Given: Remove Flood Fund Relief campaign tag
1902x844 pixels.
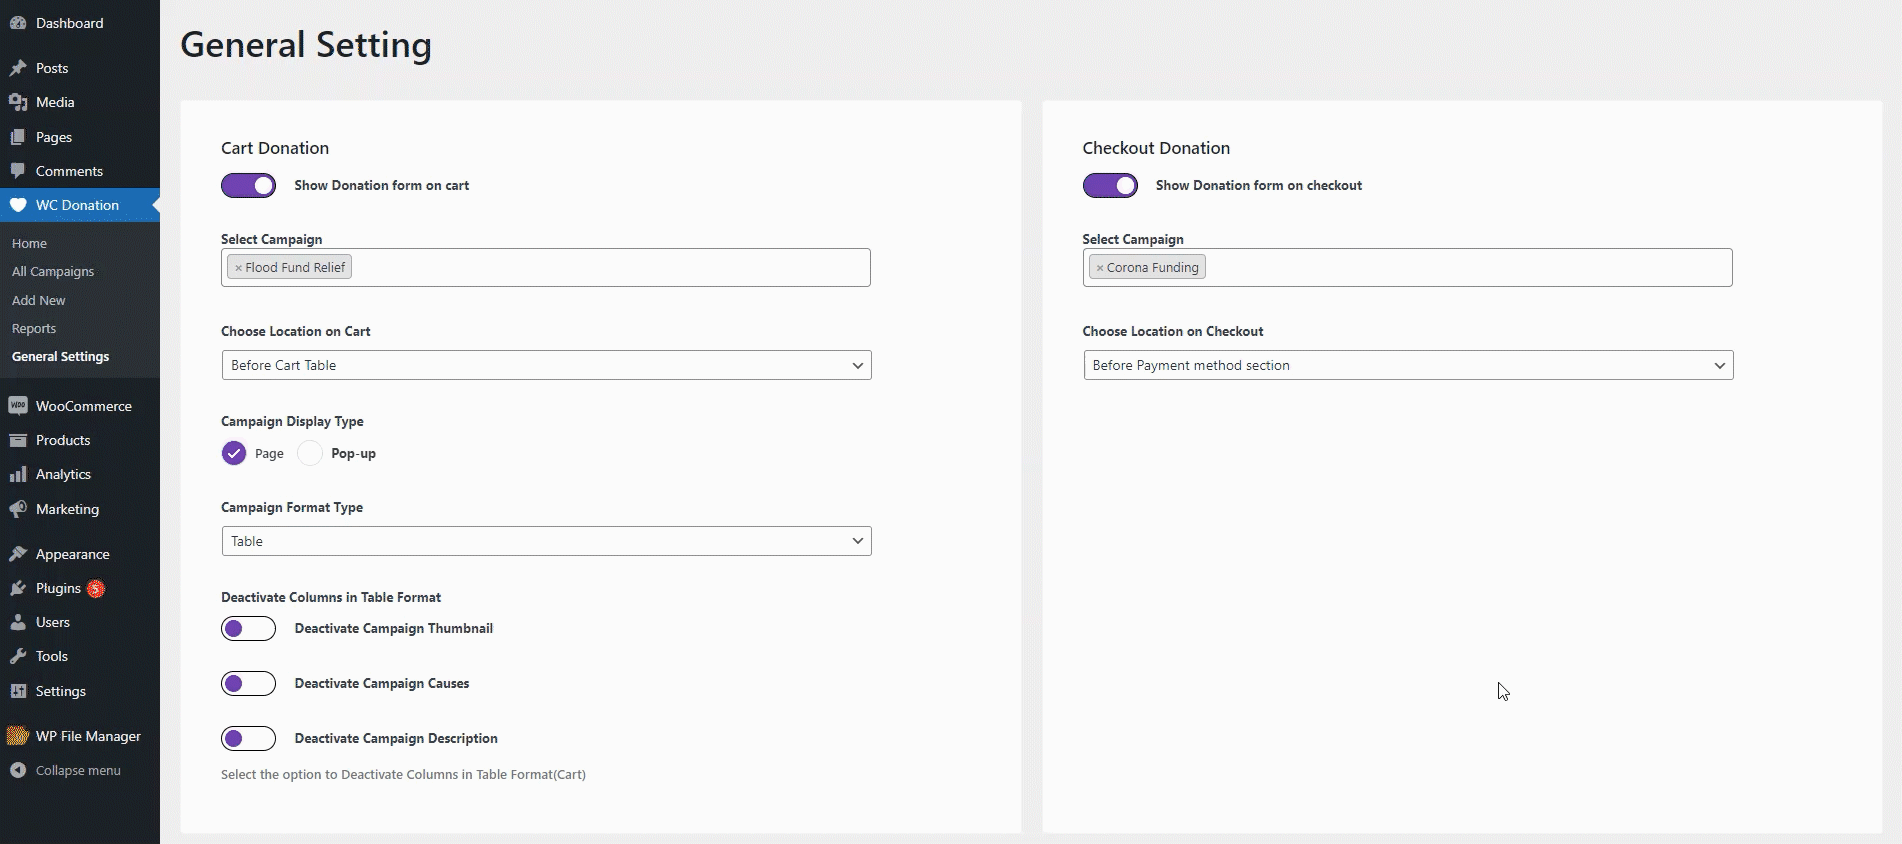Looking at the screenshot, I should click(238, 268).
